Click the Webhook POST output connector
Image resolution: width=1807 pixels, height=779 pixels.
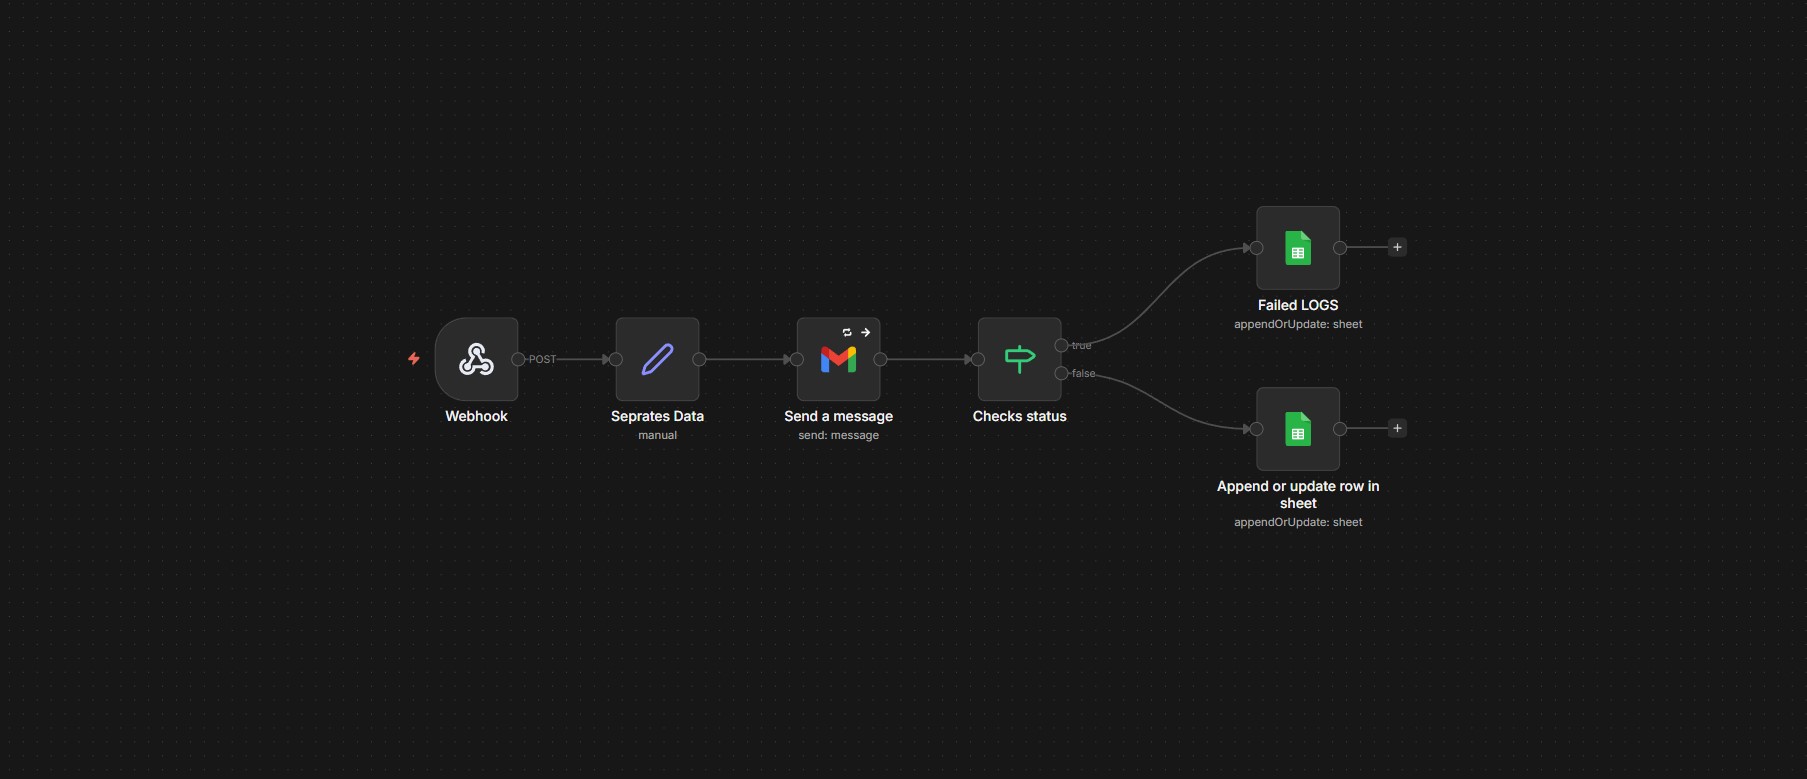(518, 359)
